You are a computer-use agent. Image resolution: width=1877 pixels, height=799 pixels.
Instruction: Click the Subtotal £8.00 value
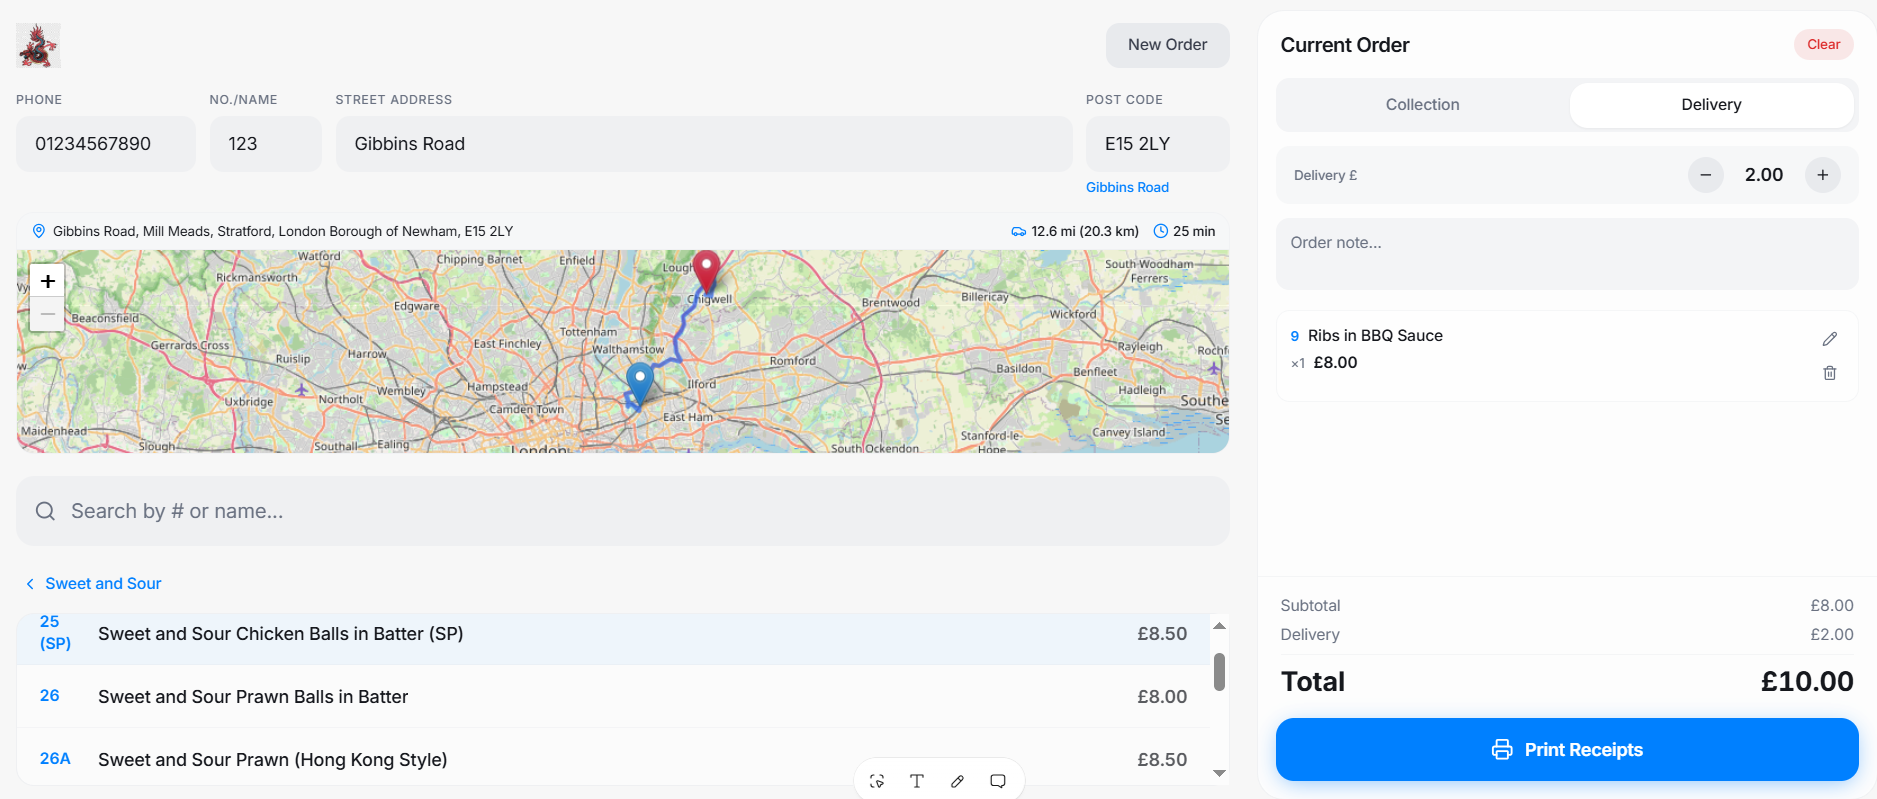1832,606
